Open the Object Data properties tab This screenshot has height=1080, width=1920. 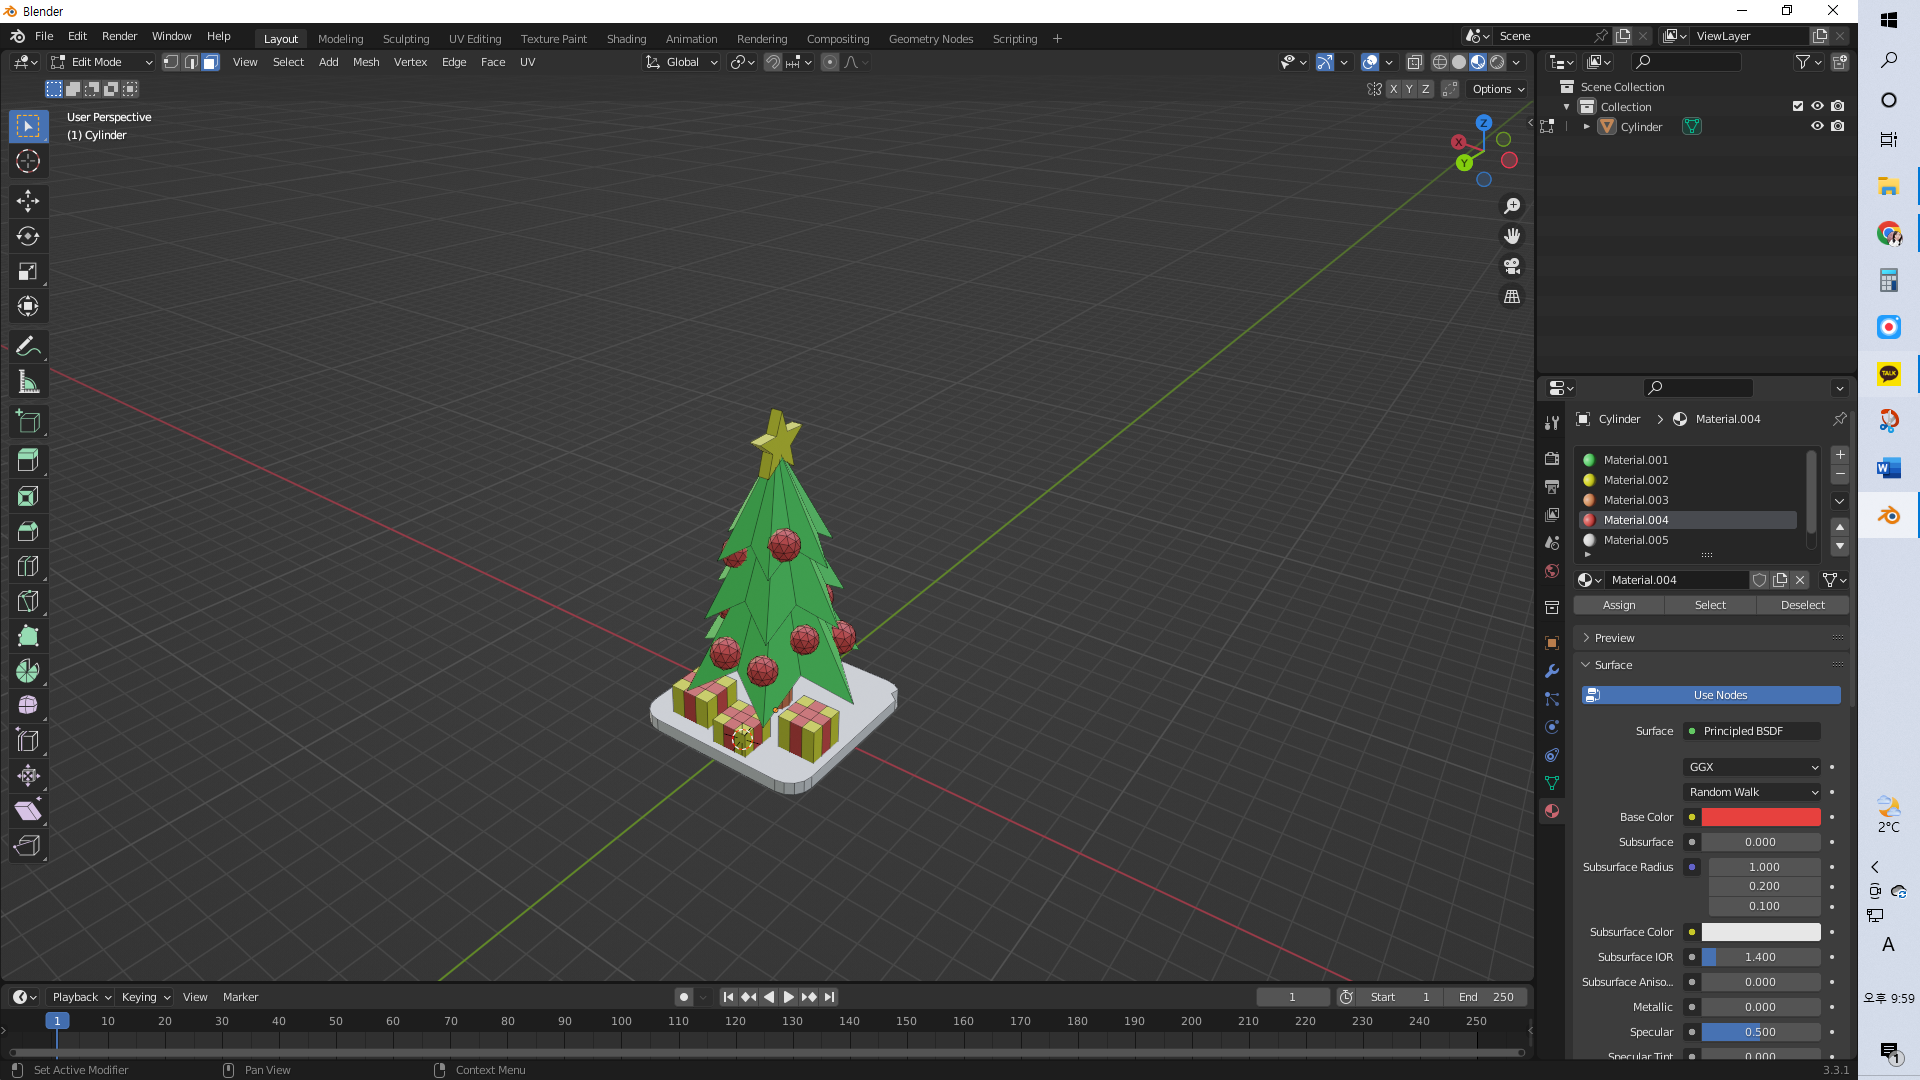coord(1552,783)
